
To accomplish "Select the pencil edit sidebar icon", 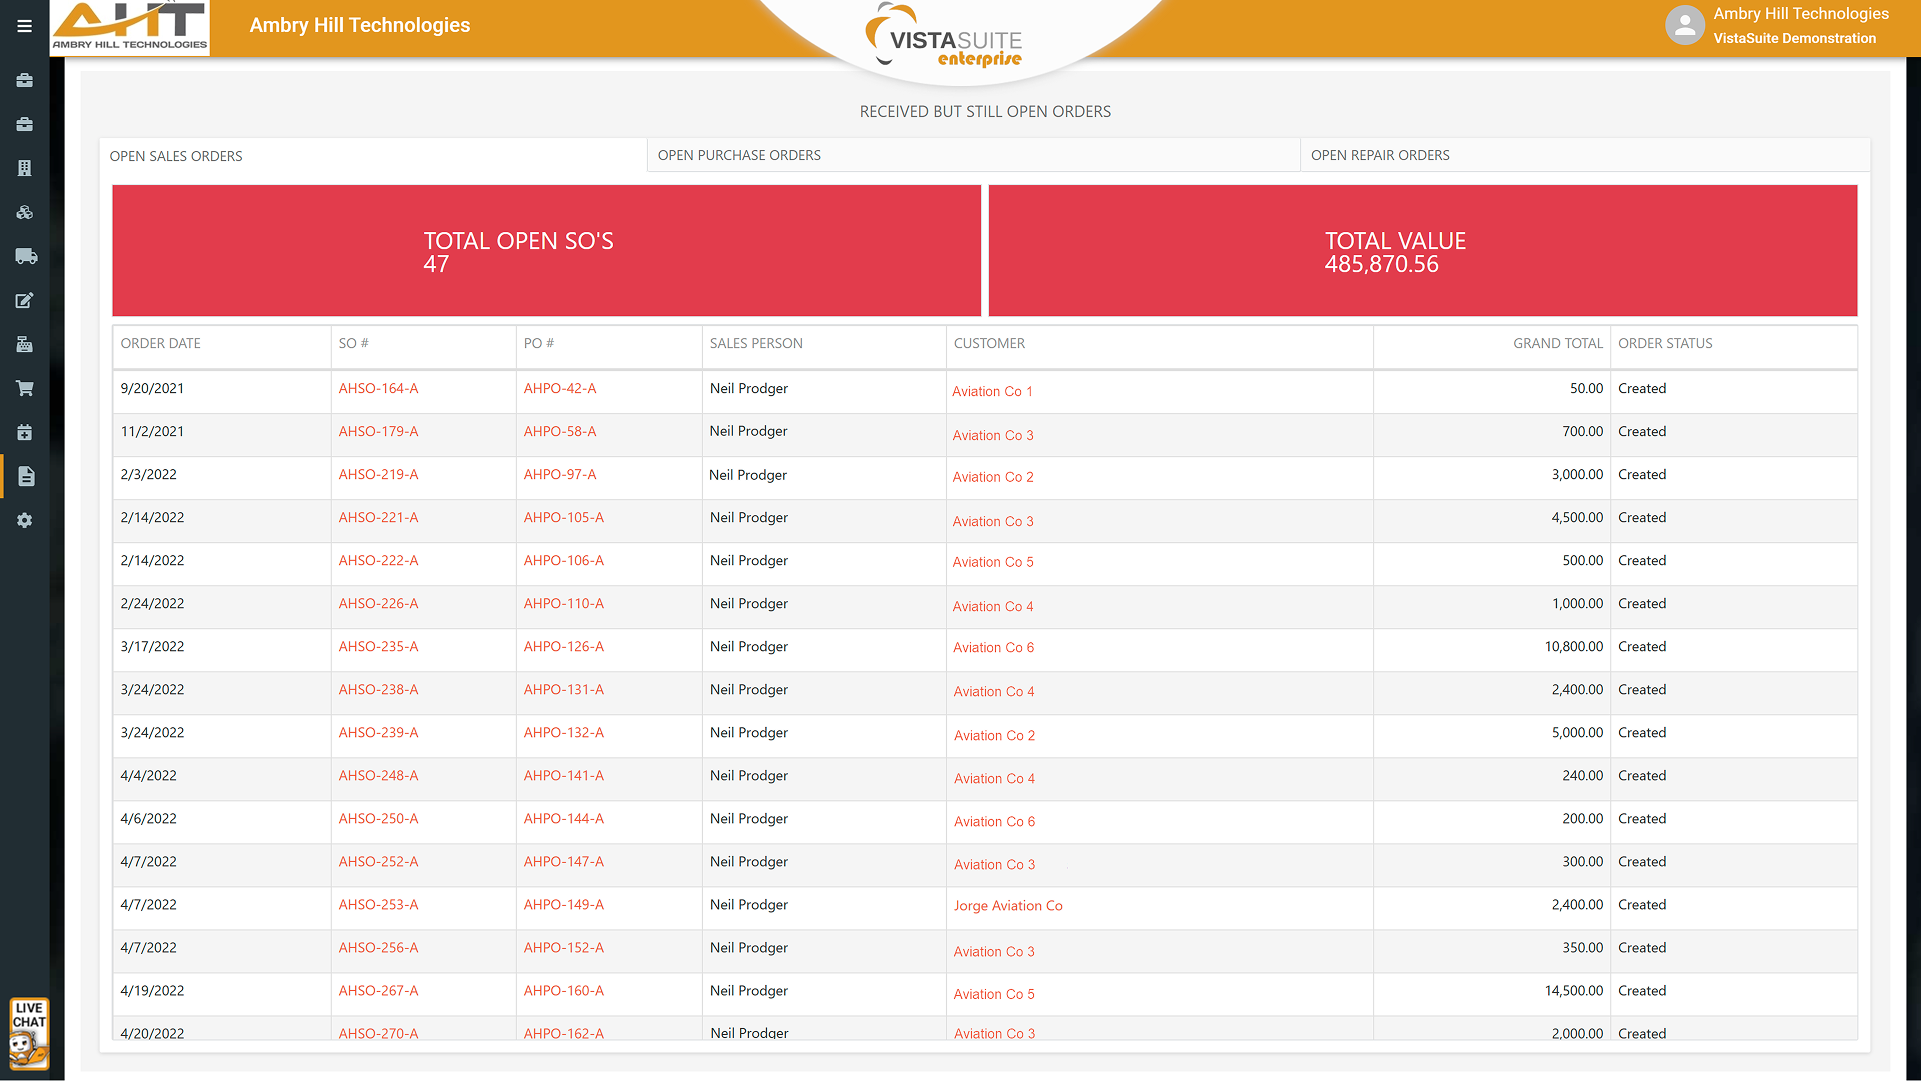I will [x=24, y=300].
